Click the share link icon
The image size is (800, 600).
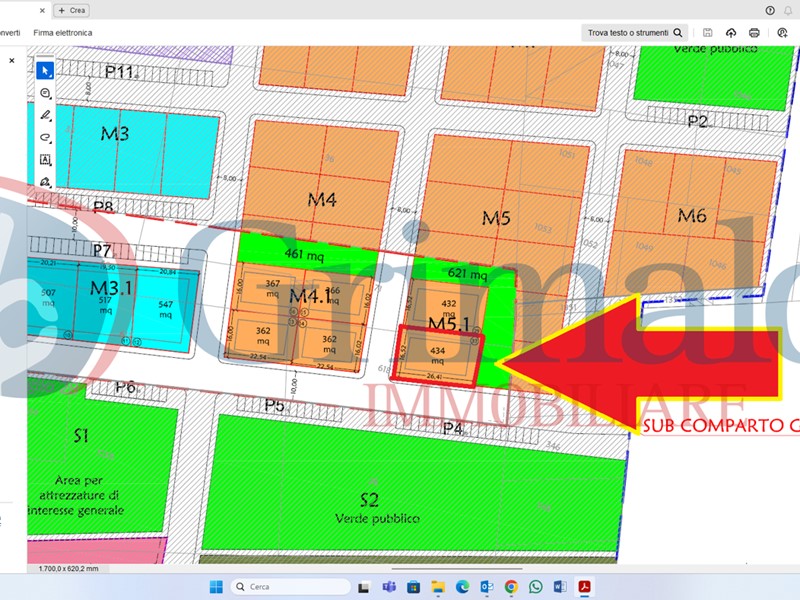coord(782,32)
